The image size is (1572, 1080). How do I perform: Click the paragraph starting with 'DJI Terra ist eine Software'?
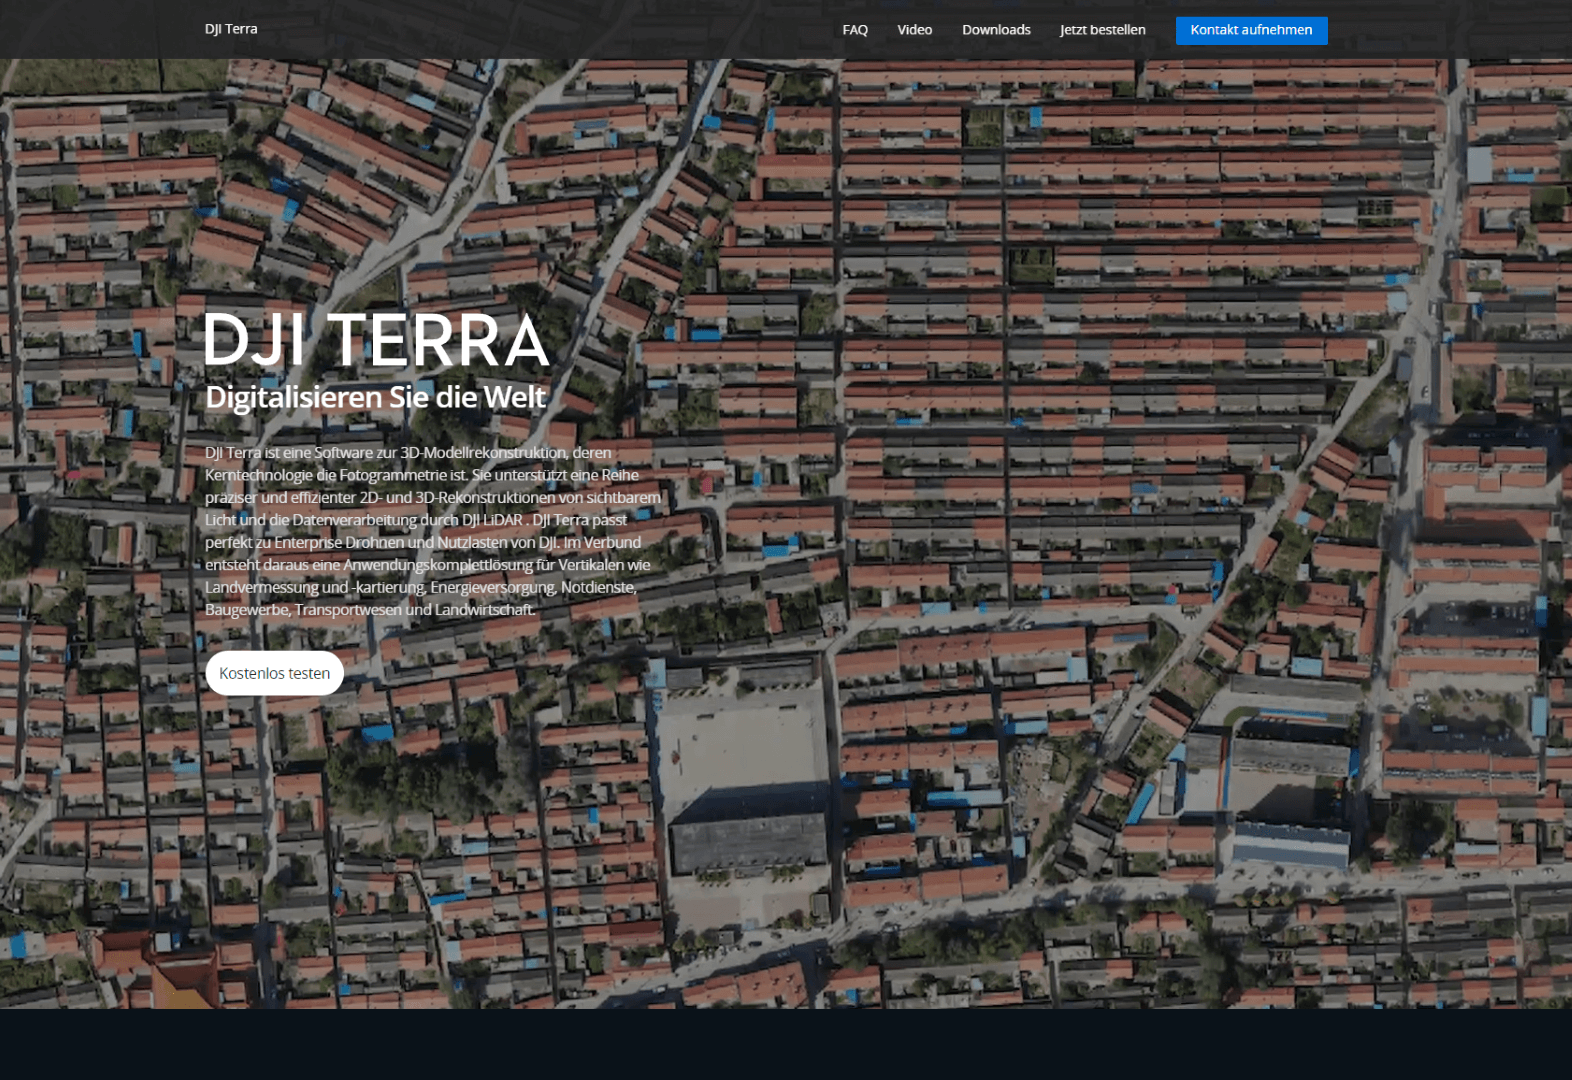(433, 531)
